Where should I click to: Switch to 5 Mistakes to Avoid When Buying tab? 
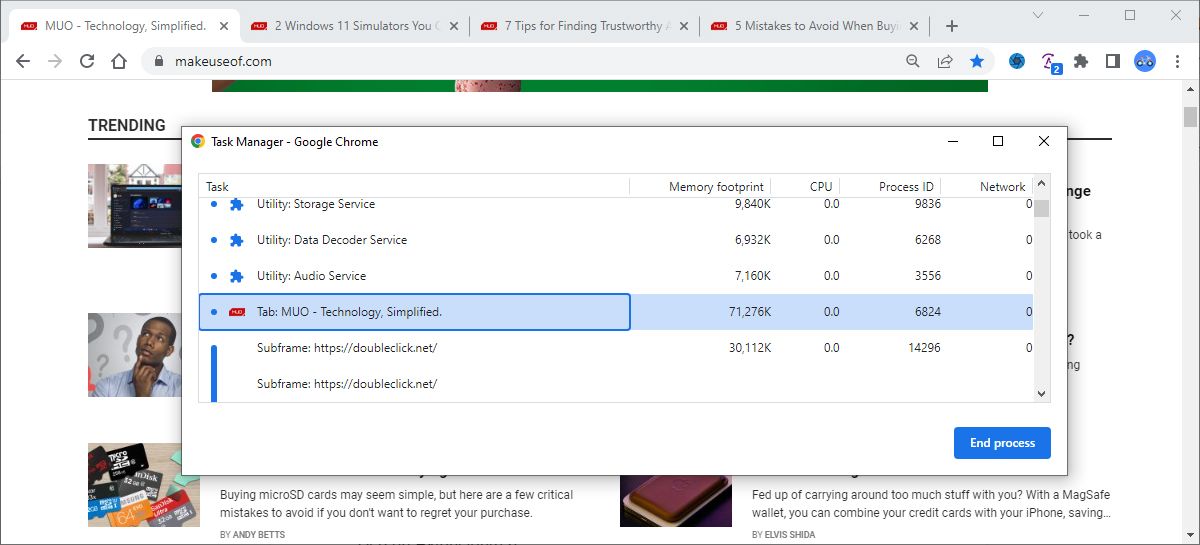coord(814,26)
